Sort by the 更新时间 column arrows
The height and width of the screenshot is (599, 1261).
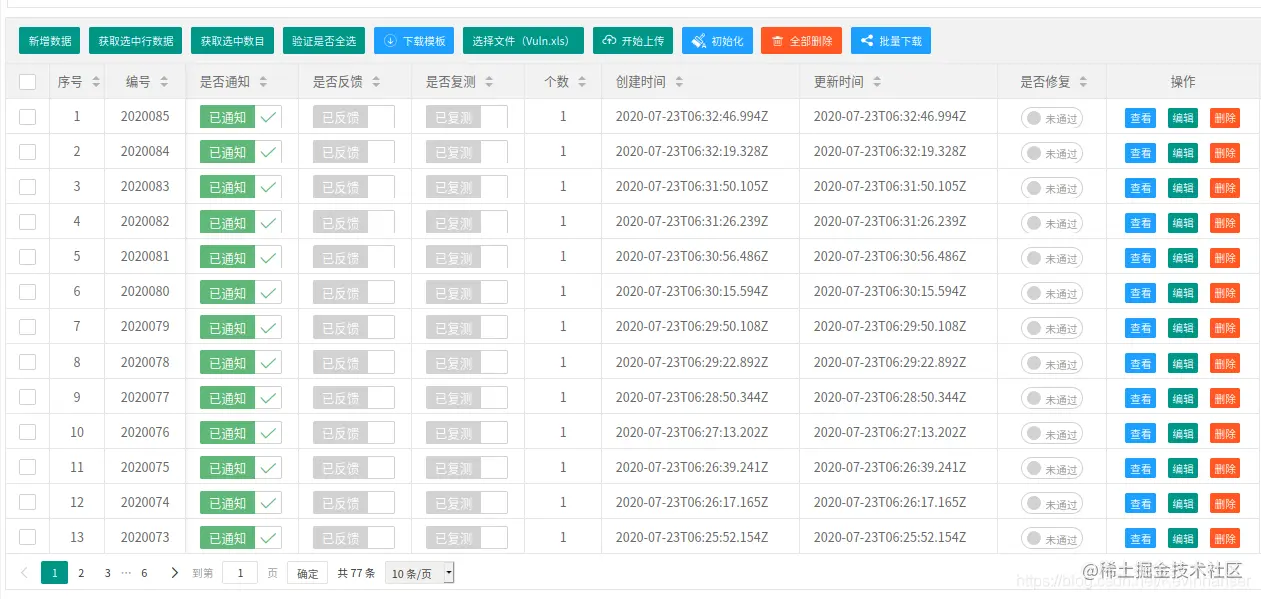pos(877,82)
